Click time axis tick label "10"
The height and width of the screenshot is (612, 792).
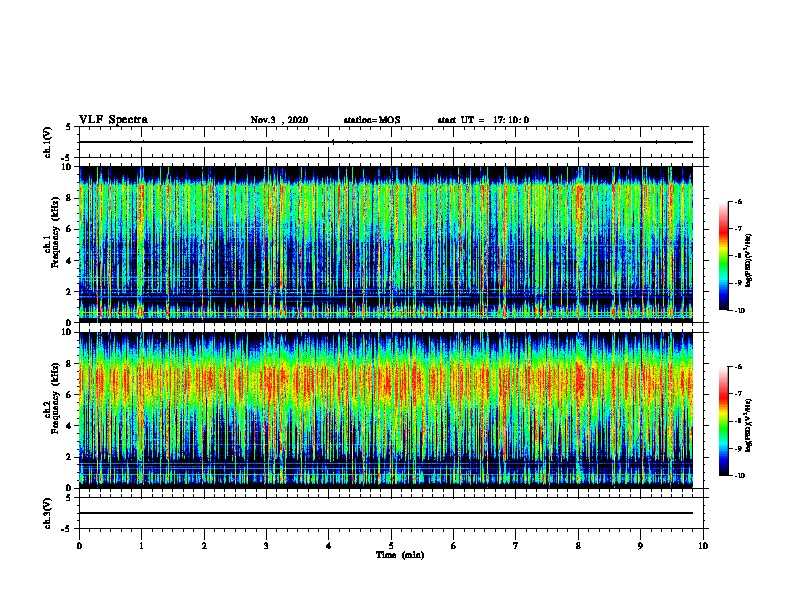[703, 546]
